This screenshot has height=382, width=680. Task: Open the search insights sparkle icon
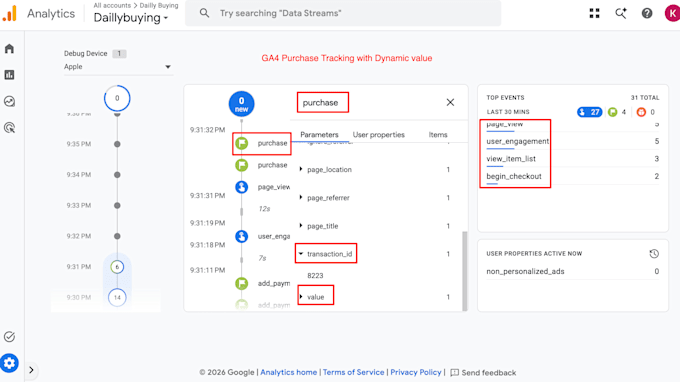click(621, 13)
